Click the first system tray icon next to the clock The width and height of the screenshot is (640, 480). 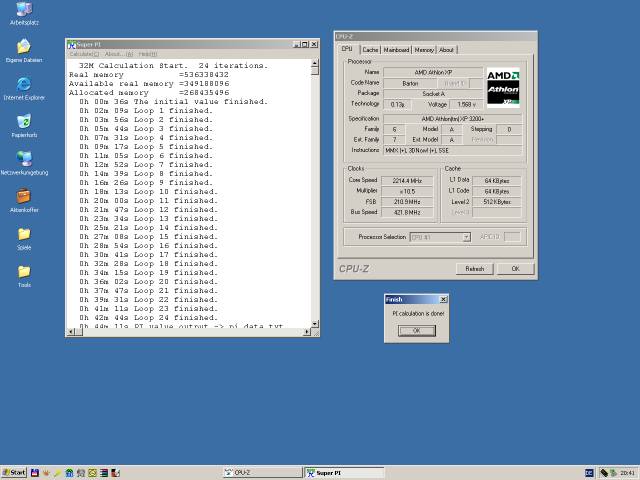[x=604, y=473]
